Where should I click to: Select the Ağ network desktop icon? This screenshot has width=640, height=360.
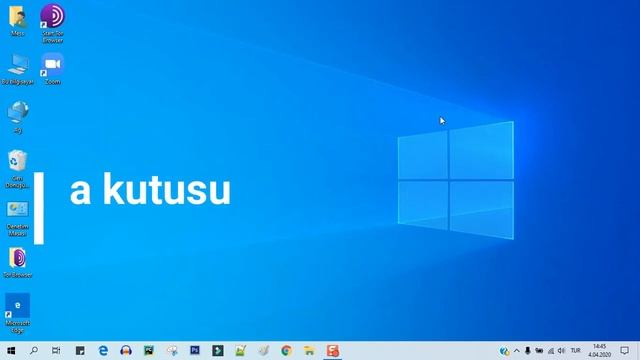(x=18, y=118)
